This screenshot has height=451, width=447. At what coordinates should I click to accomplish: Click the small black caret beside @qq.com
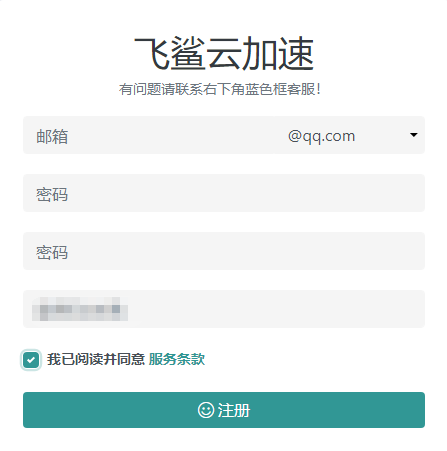click(x=413, y=135)
